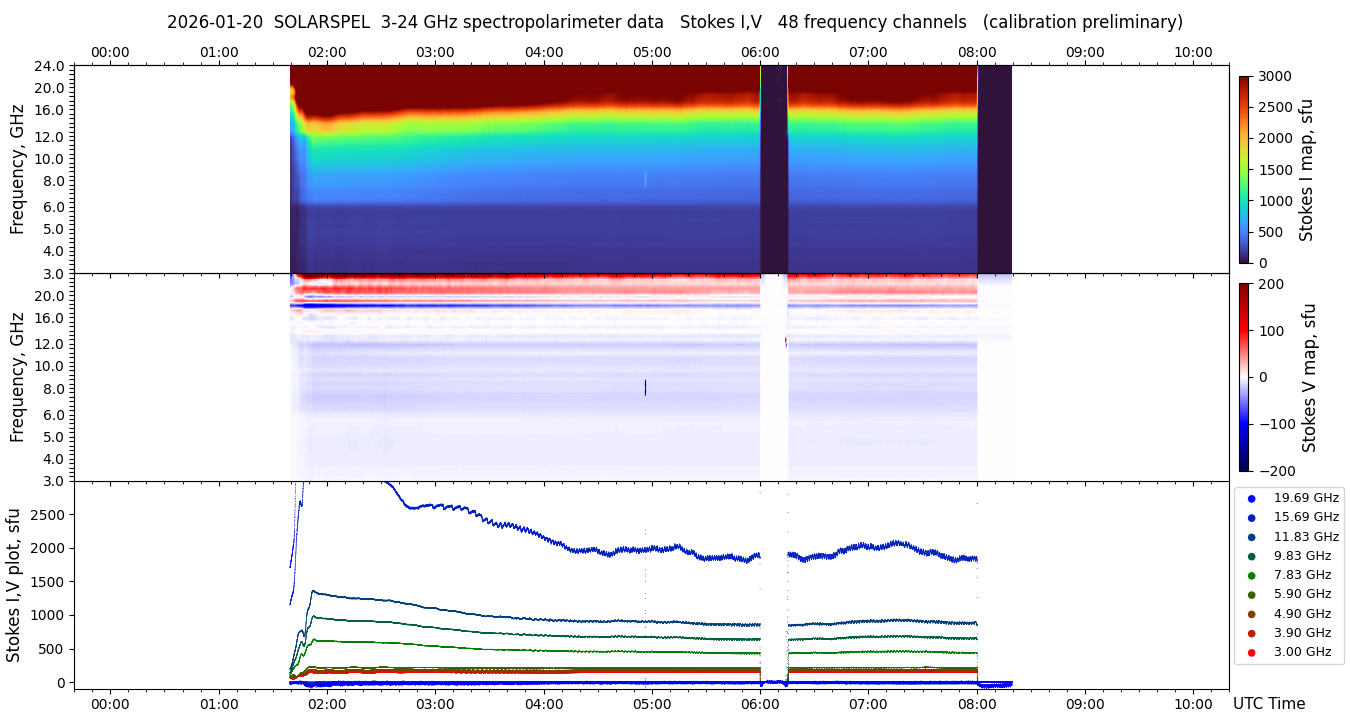This screenshot has width=1350, height=725.
Task: Click the Stokes I,V plot y-axis label
Action: click(14, 585)
